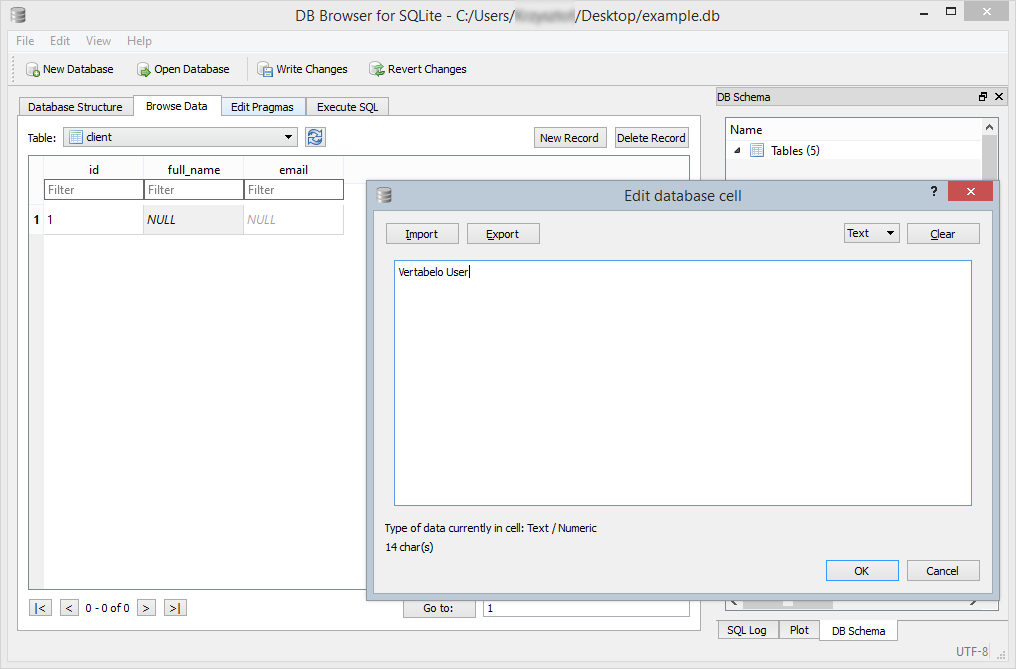Undock the DB Schema panel
This screenshot has width=1016, height=669.
coord(983,97)
